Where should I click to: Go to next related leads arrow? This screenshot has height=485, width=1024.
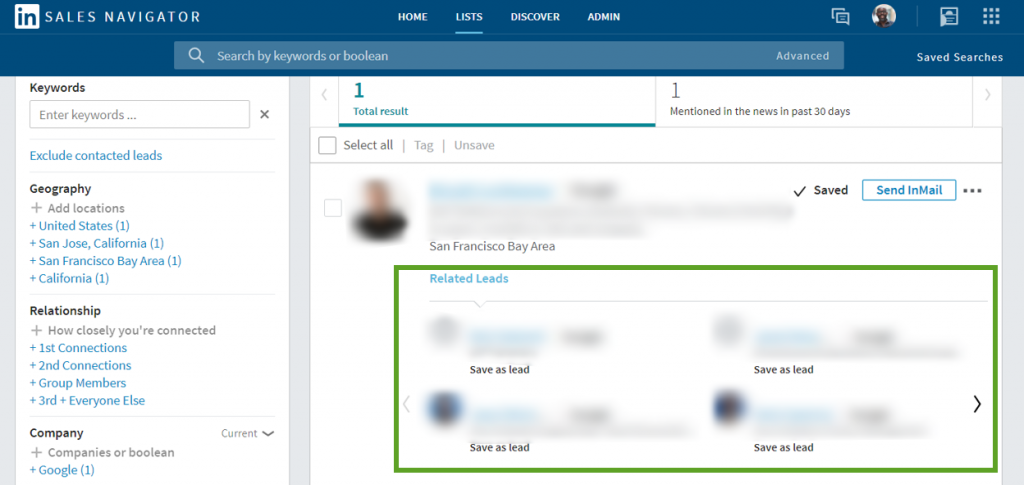977,404
